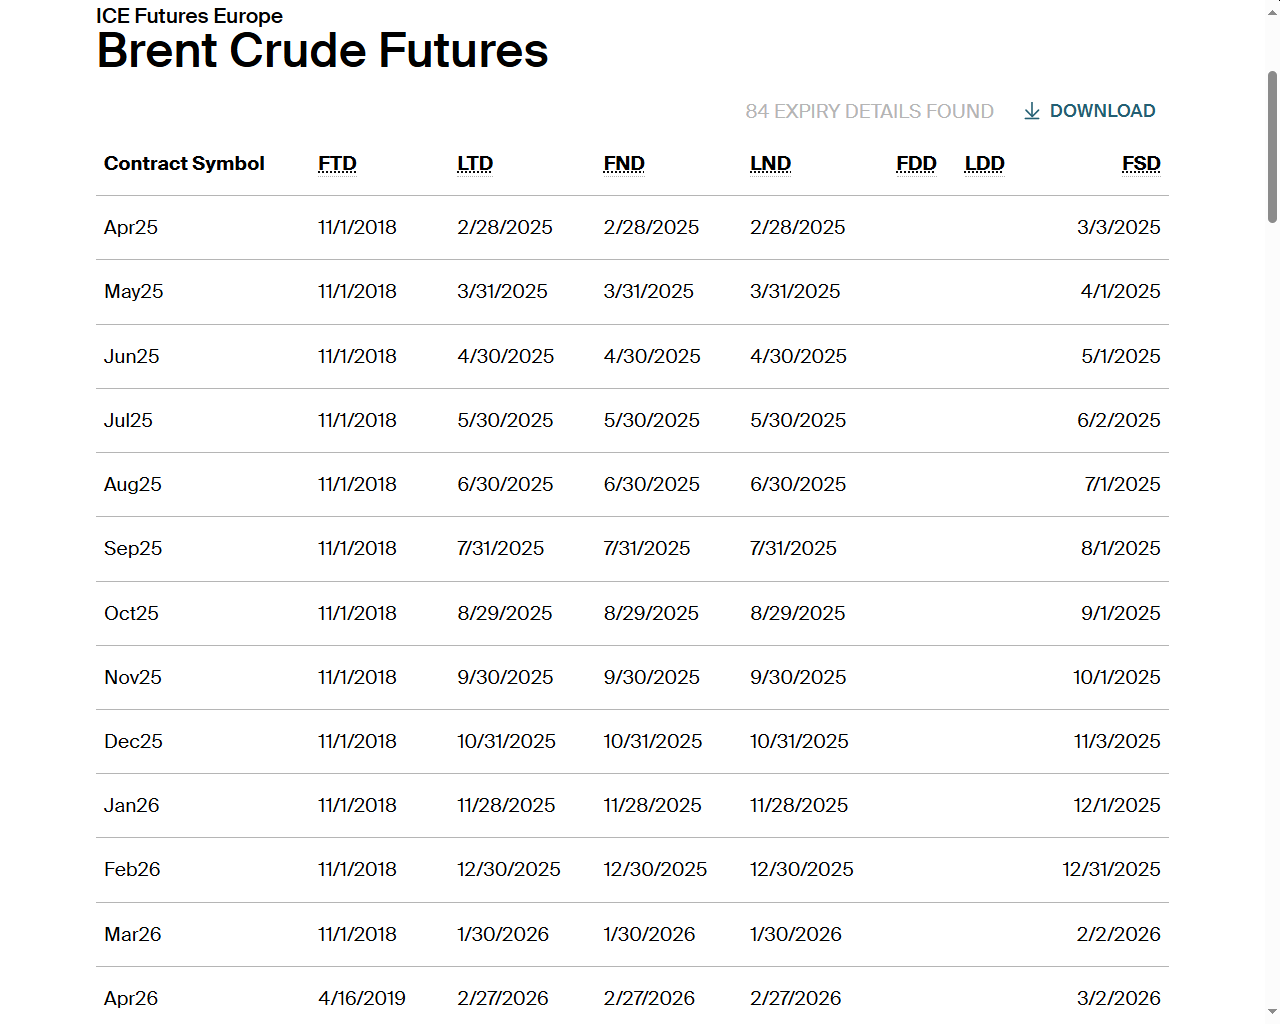The height and width of the screenshot is (1024, 1280).
Task: Click the Jul25 LND date 5/30/2025
Action: point(798,420)
